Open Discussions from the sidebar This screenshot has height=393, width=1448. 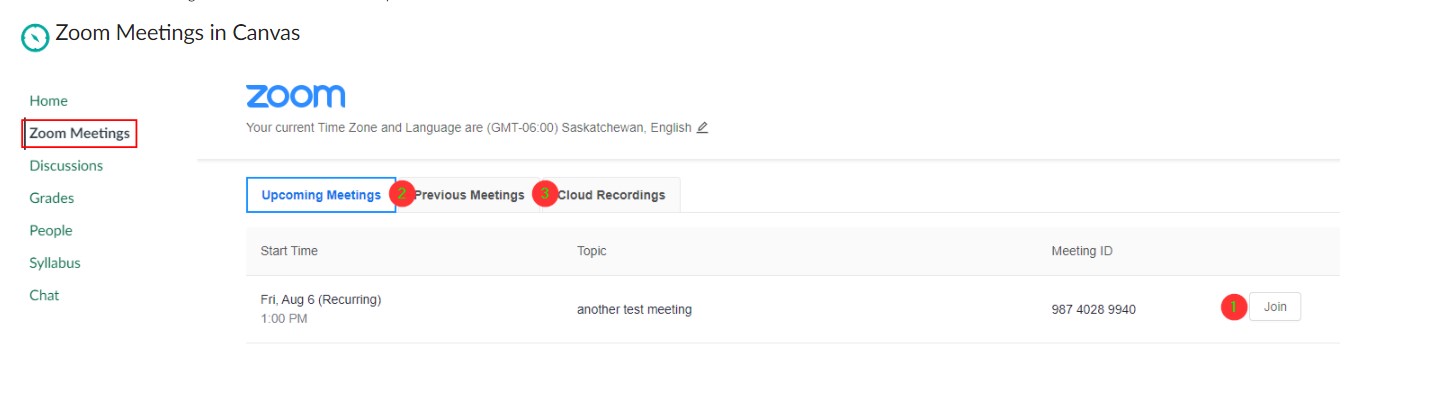[66, 166]
